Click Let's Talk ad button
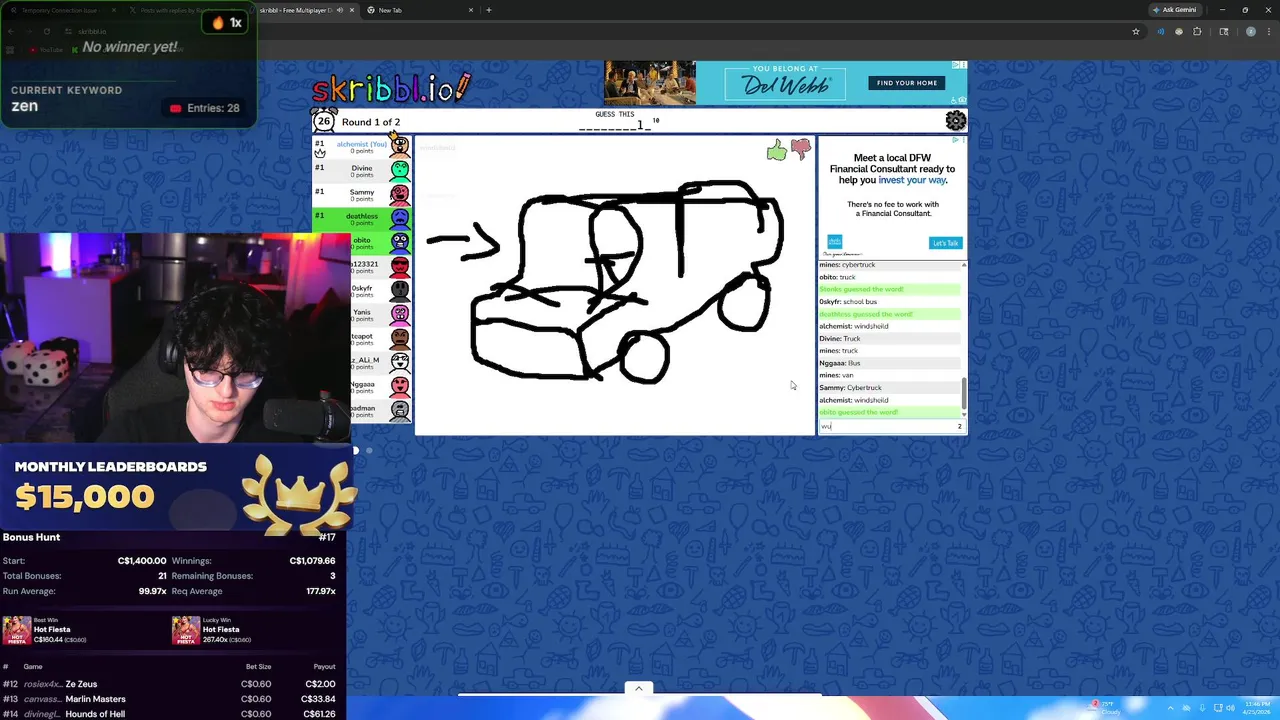This screenshot has height=720, width=1280. [945, 243]
